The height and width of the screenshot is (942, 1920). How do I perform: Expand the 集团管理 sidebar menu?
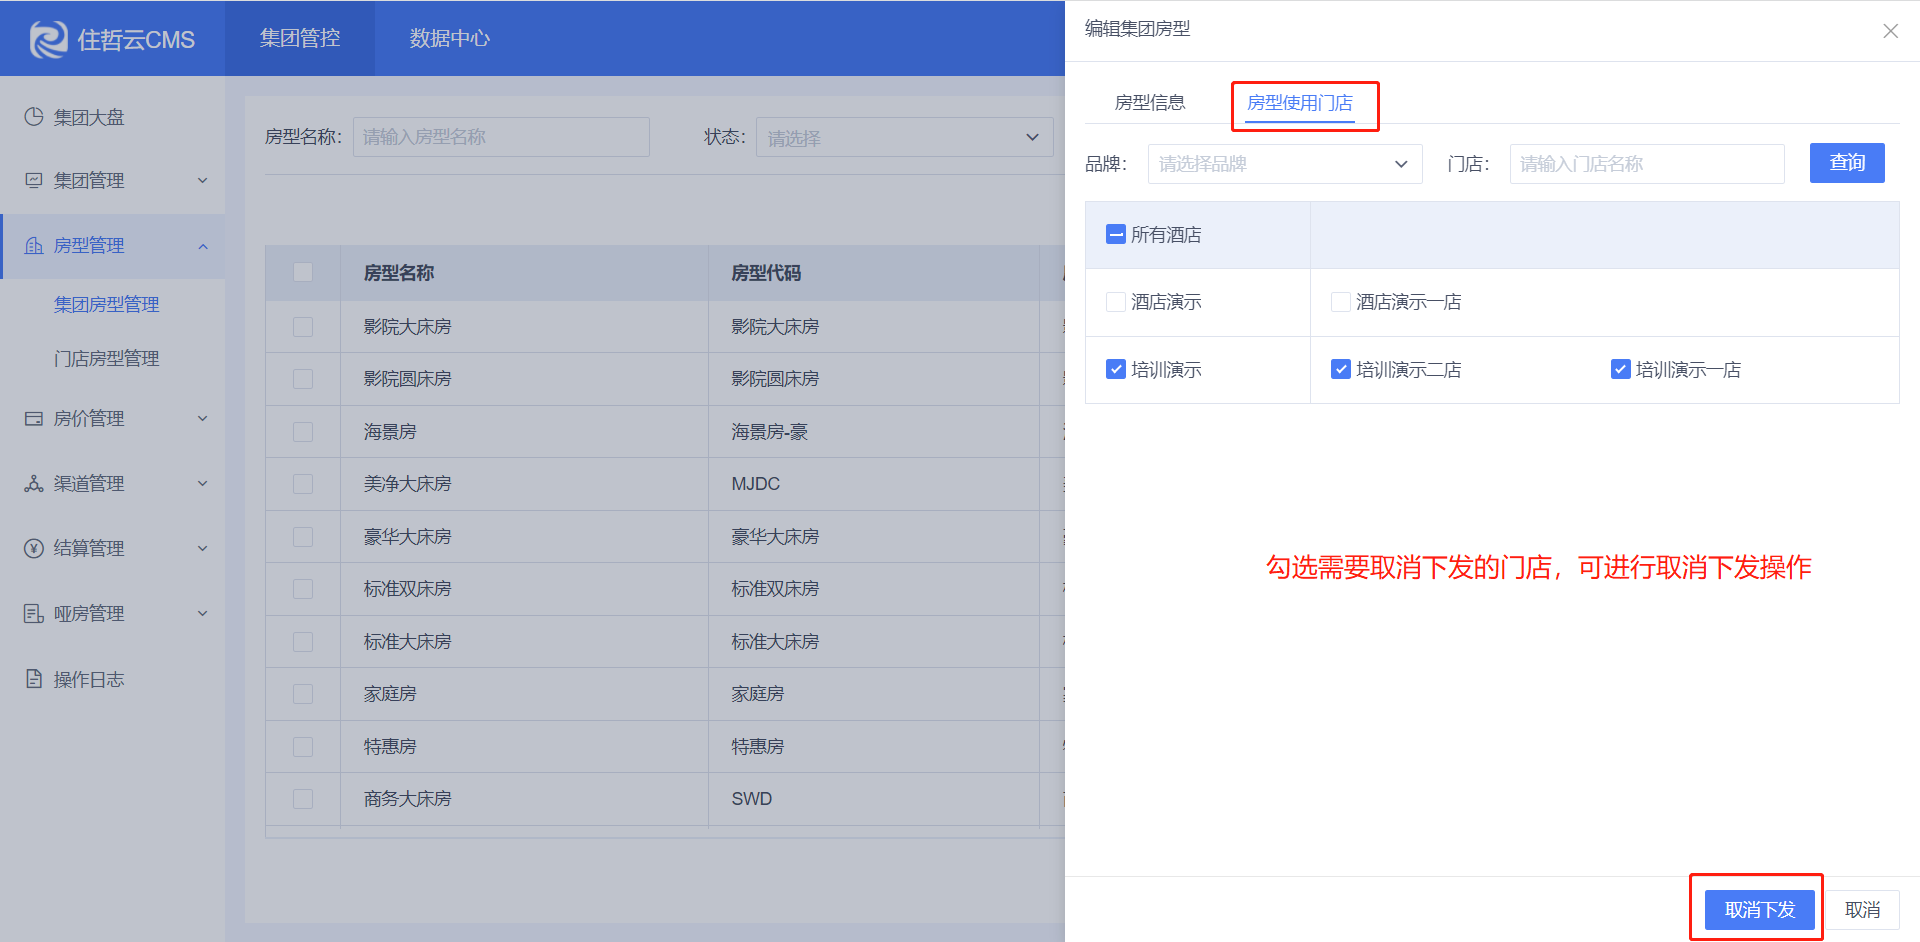click(x=203, y=180)
